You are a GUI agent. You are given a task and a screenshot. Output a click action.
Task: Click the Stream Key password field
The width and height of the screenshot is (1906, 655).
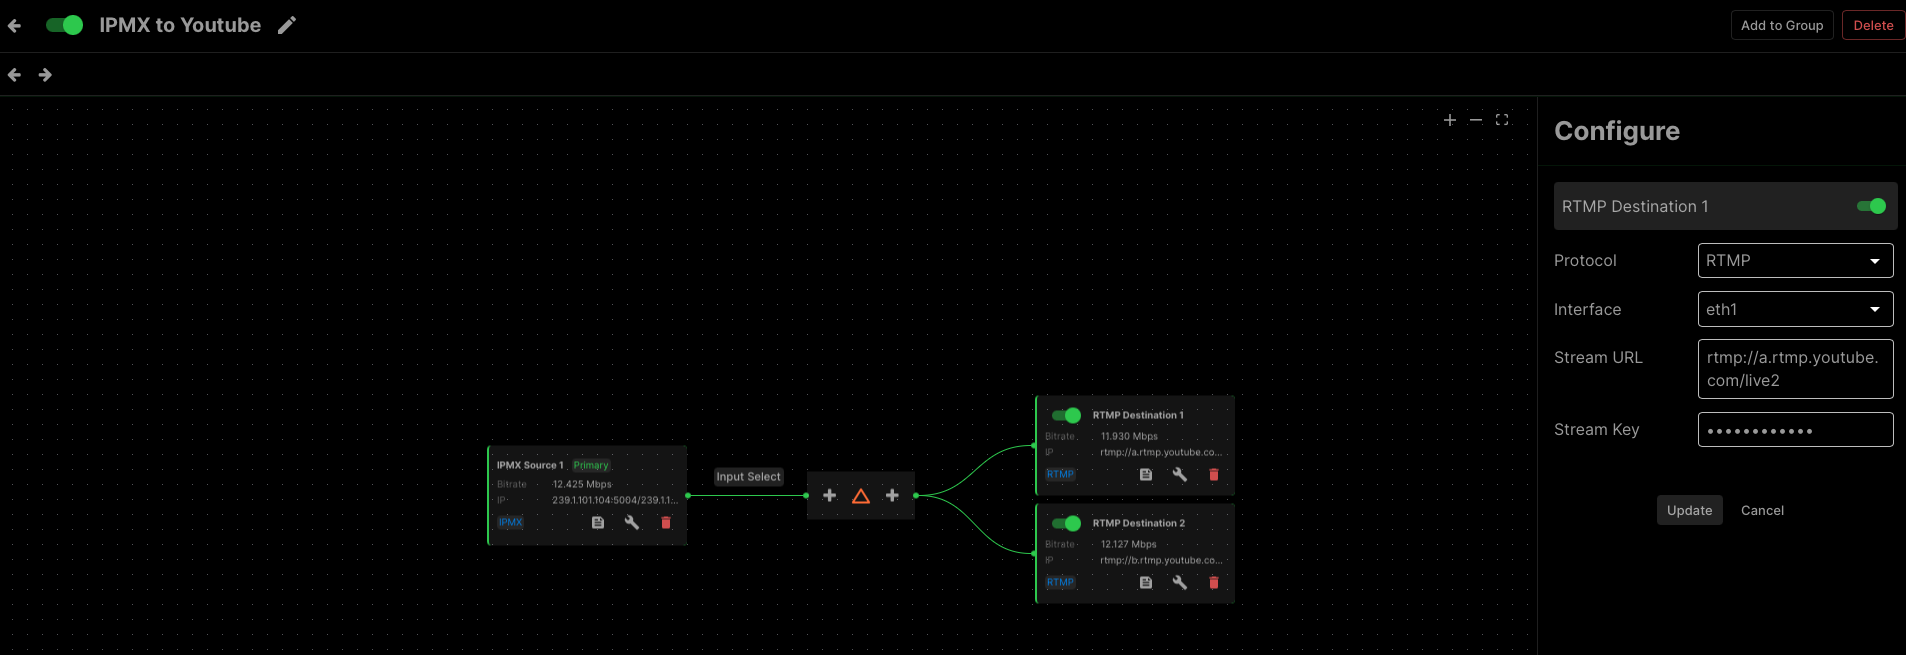click(1795, 430)
